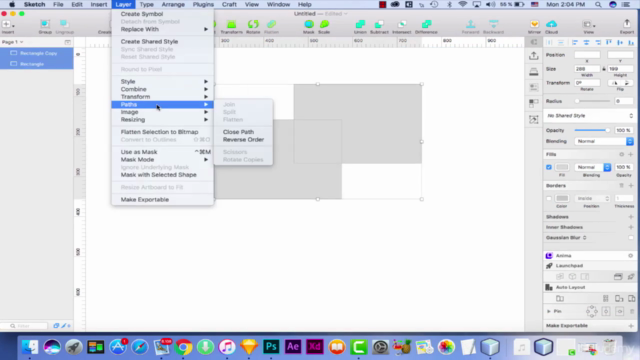Add a new inner shadow
This screenshot has width=640, height=360.
pyautogui.click(x=631, y=227)
